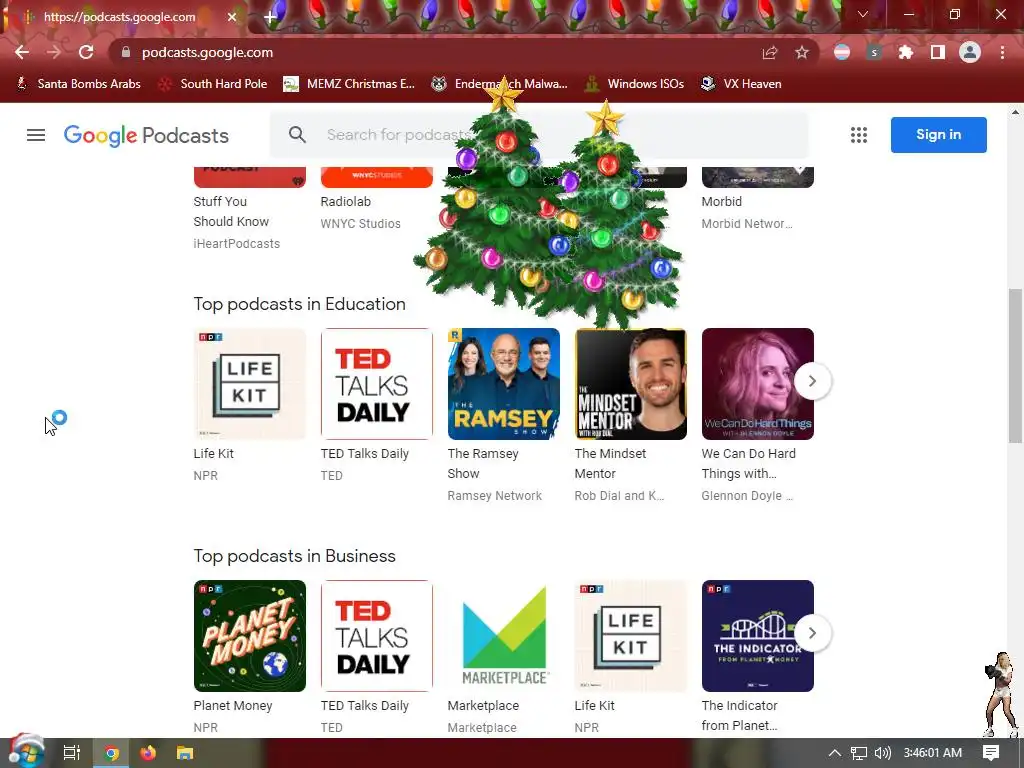Open the Google apps grid icon
Image resolution: width=1024 pixels, height=768 pixels.
tap(859, 135)
